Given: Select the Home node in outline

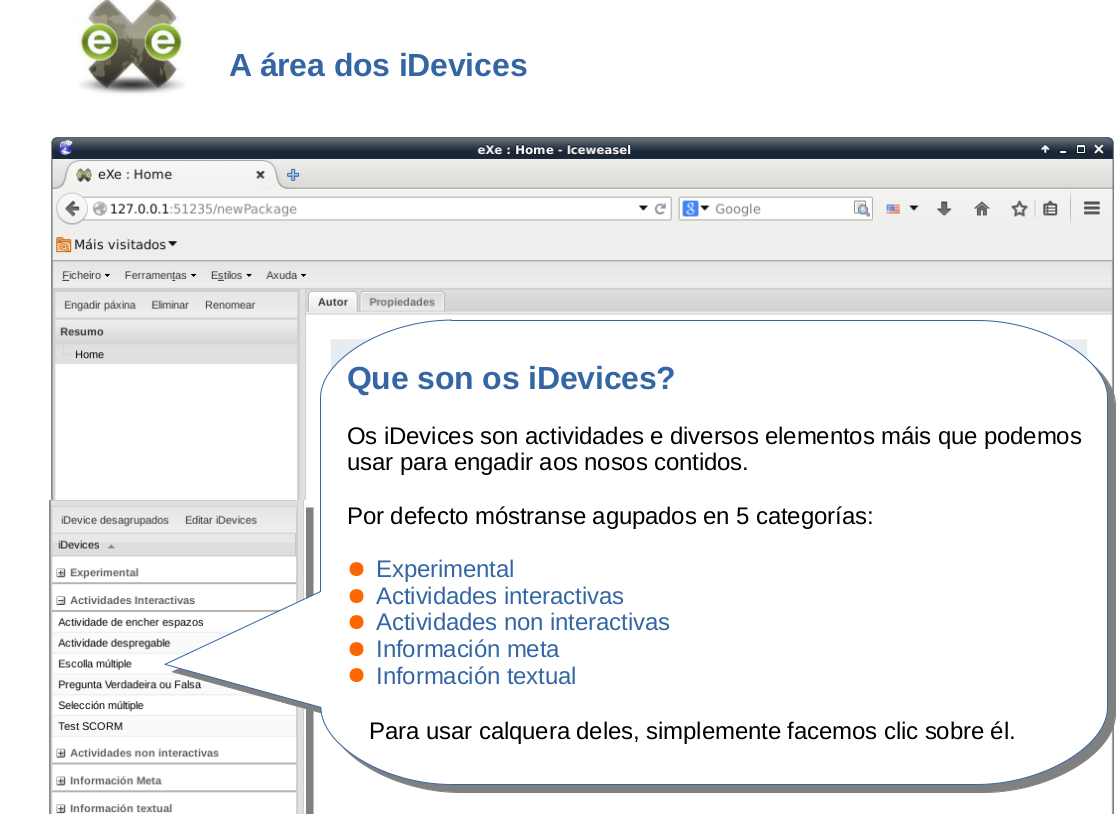Looking at the screenshot, I should [x=89, y=354].
